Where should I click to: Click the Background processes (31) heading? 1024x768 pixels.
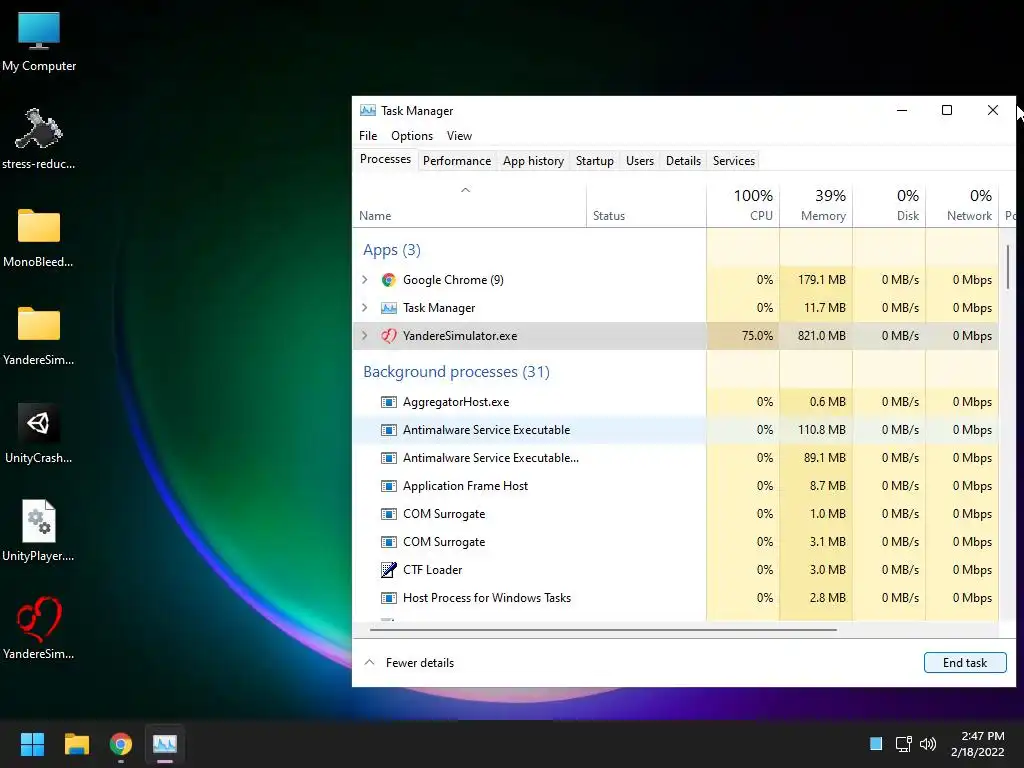(456, 372)
